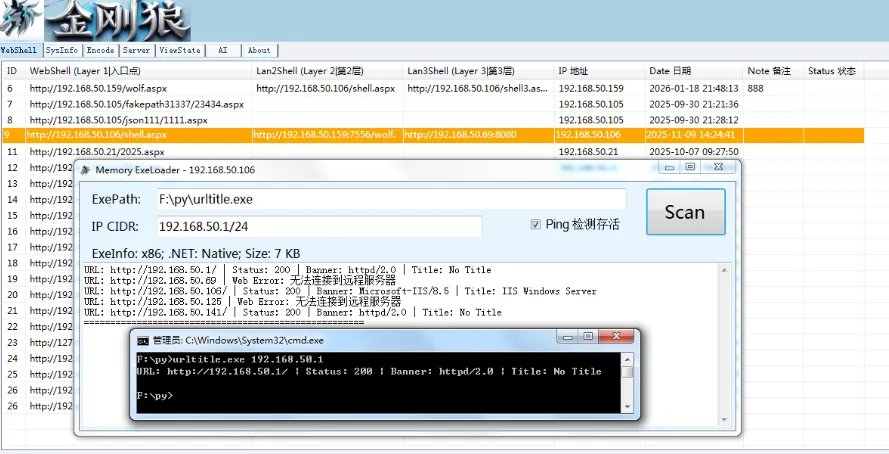Sort by the ID column header
The height and width of the screenshot is (454, 889).
[x=14, y=71]
